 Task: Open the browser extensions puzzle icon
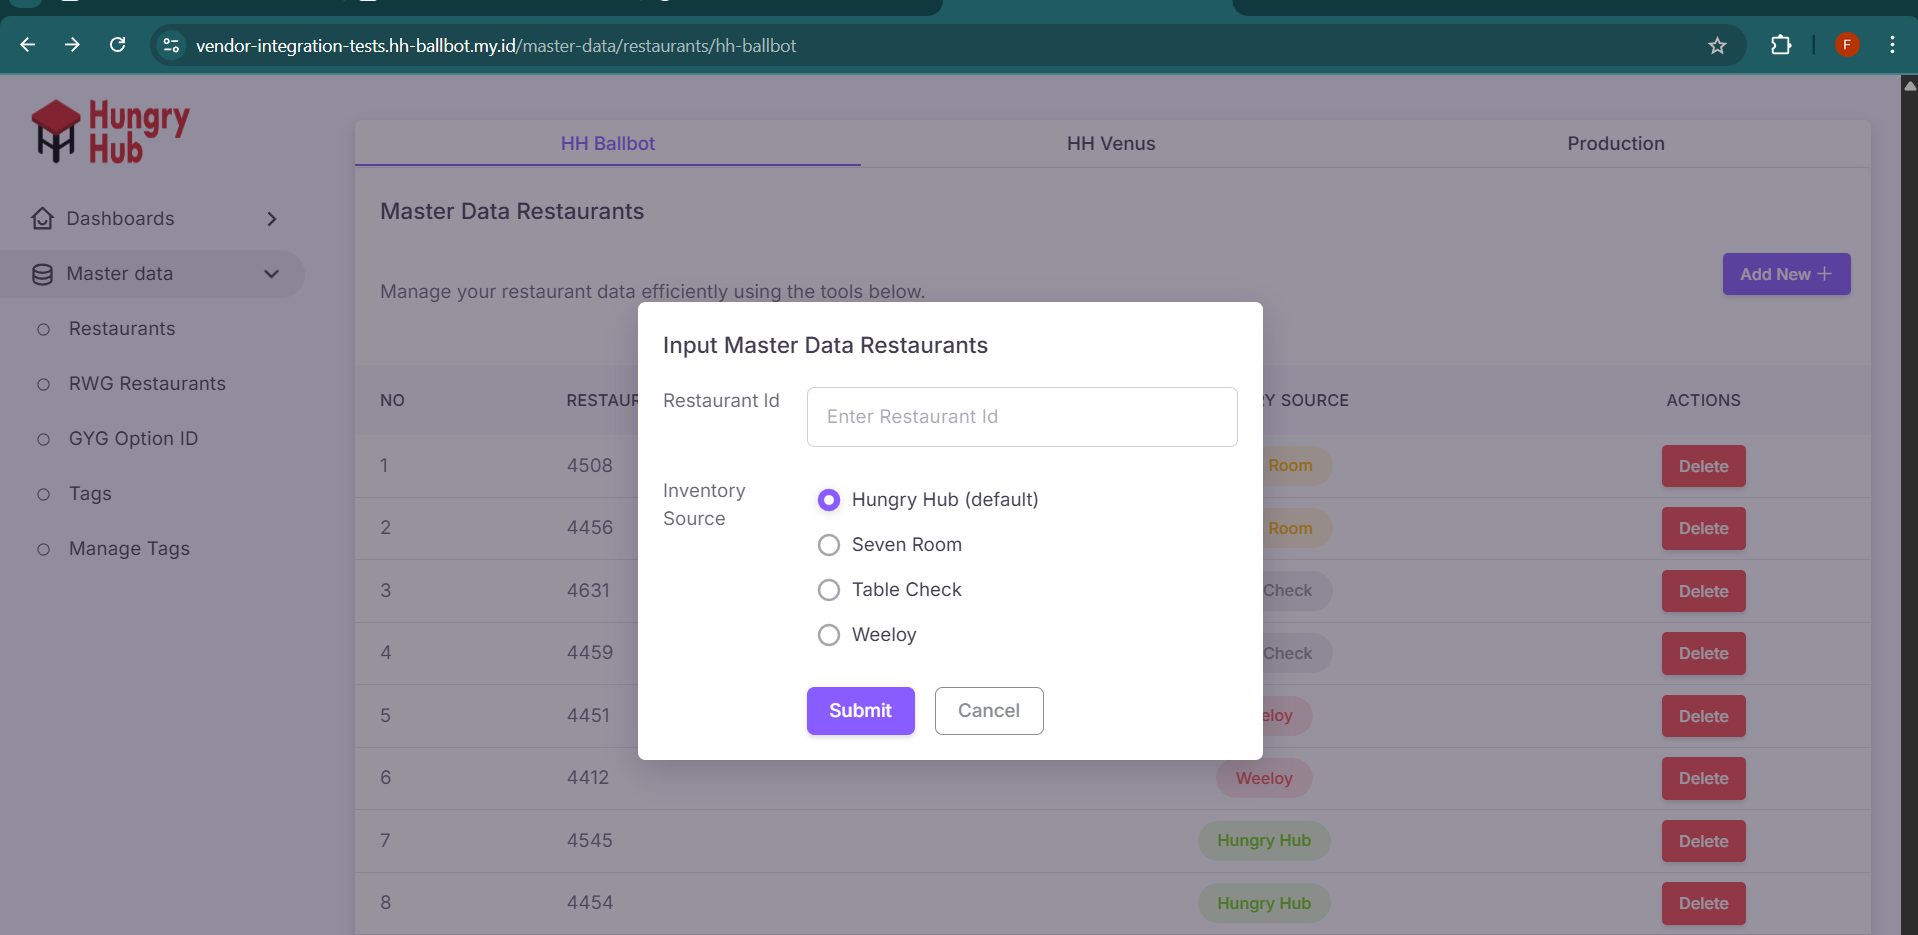1780,45
